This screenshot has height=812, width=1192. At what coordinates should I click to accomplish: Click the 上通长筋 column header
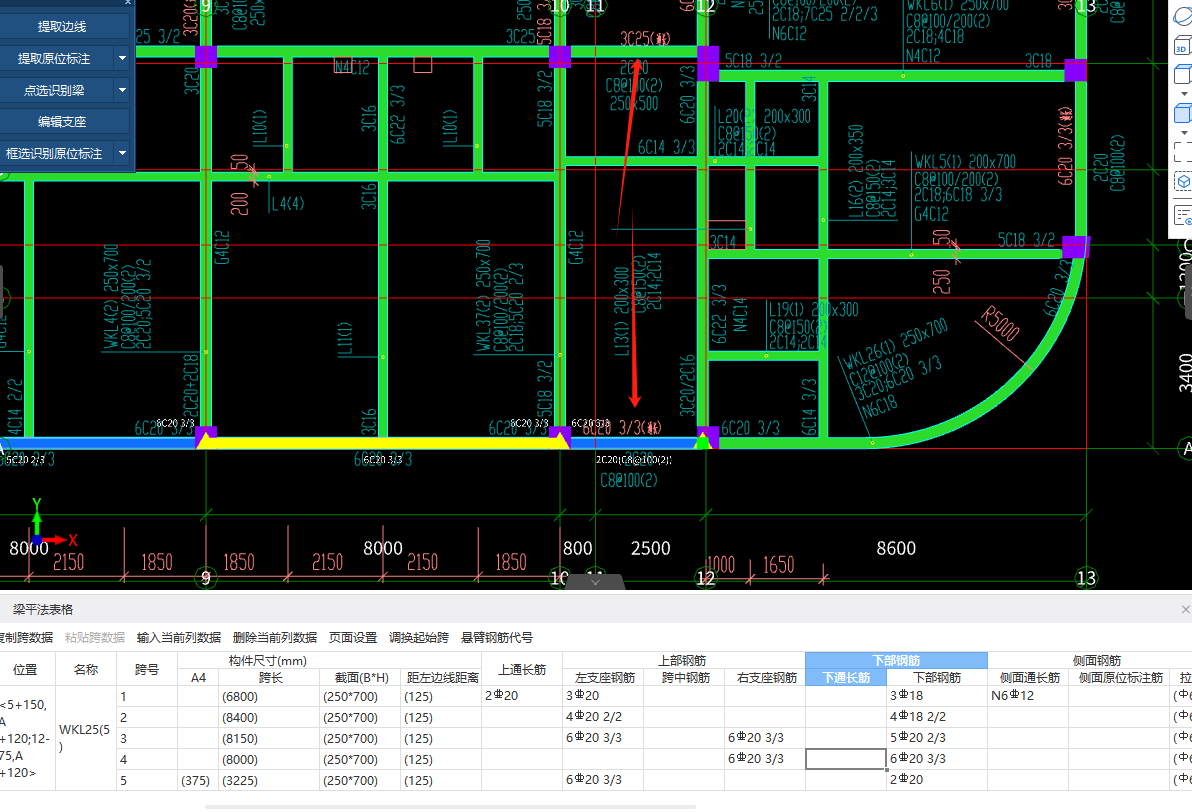click(522, 669)
